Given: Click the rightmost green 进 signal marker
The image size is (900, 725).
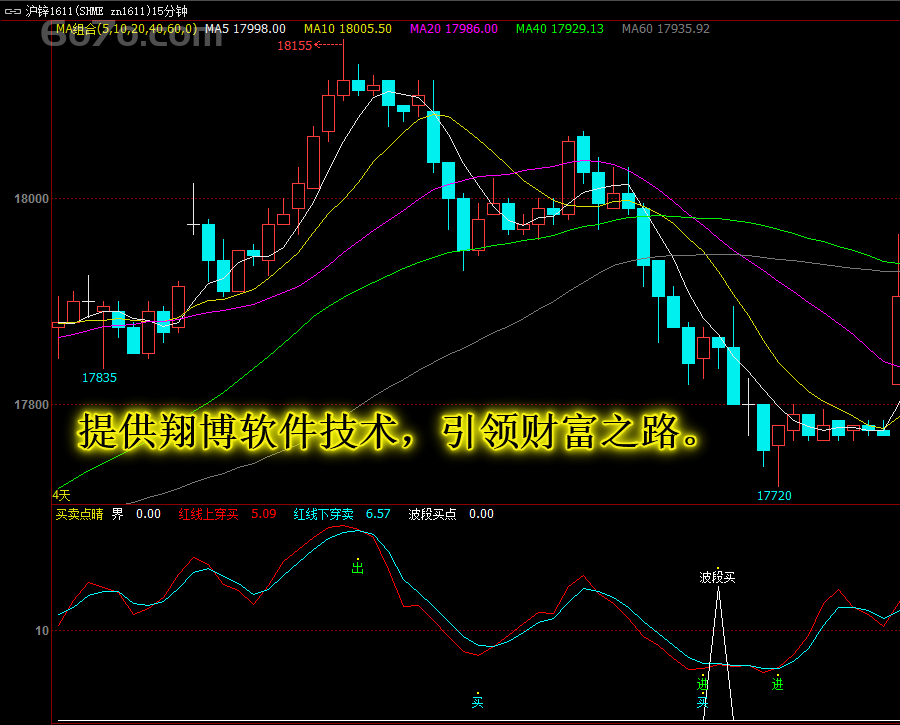Looking at the screenshot, I should tap(777, 683).
